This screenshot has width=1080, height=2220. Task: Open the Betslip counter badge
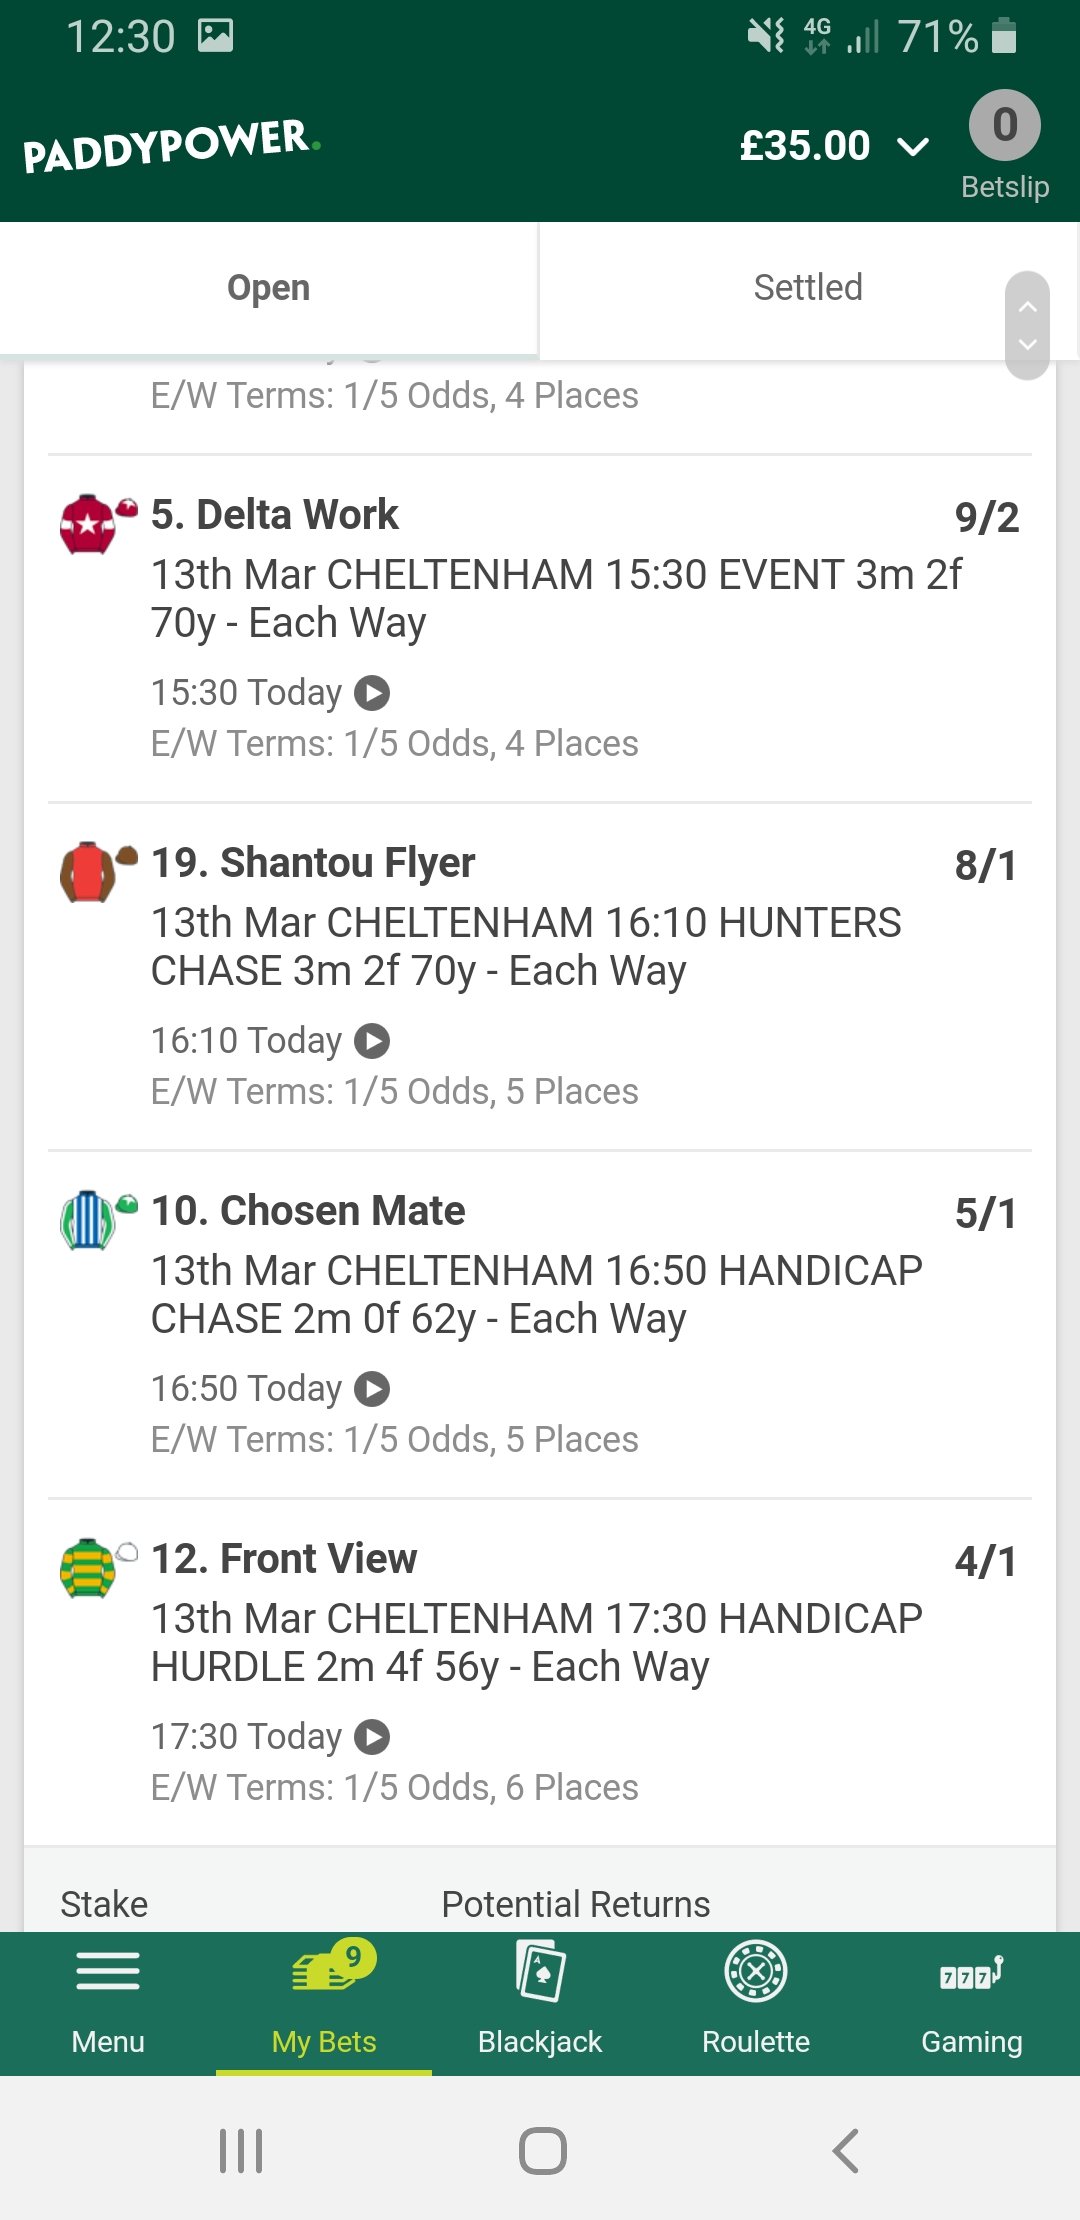(x=1004, y=125)
